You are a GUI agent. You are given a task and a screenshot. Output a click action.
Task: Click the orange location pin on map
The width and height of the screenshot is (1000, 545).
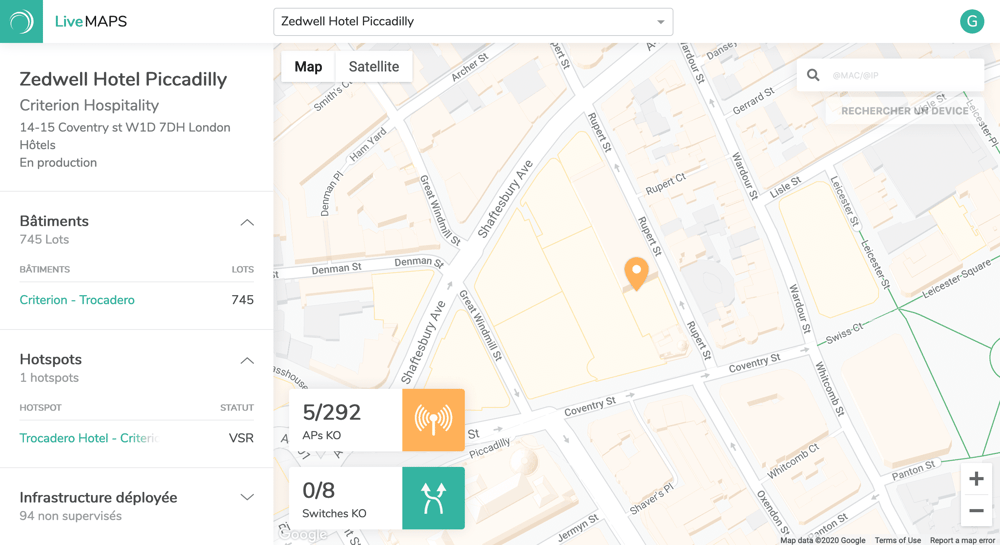(x=636, y=274)
